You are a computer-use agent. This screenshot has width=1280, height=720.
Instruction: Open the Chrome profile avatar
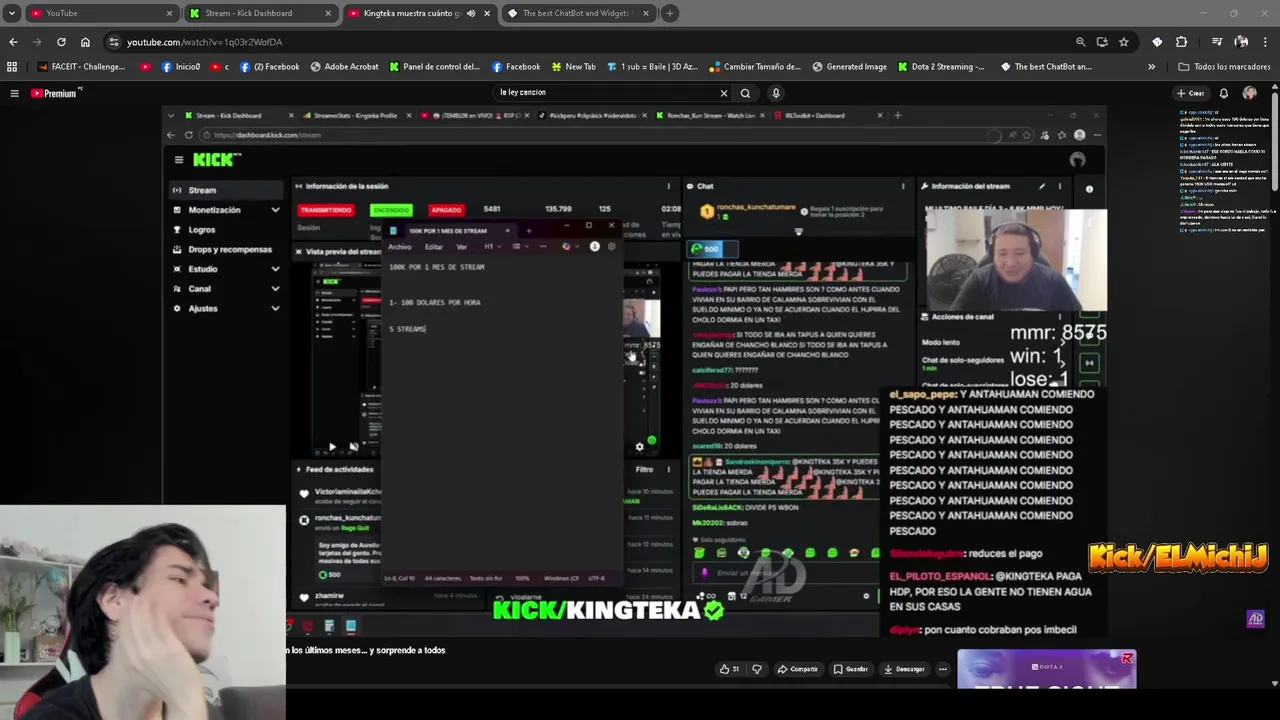click(x=1241, y=42)
